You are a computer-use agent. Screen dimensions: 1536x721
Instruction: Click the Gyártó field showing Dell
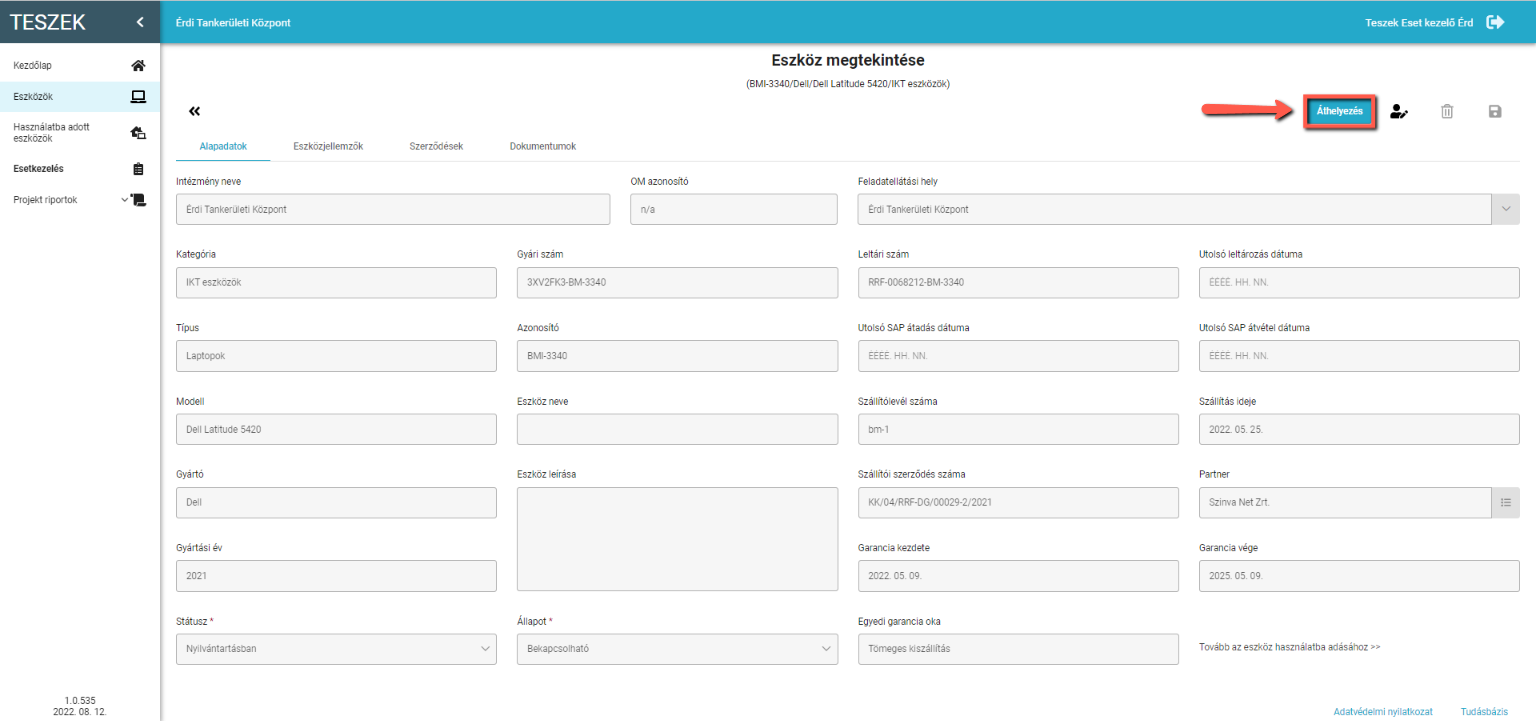336,502
